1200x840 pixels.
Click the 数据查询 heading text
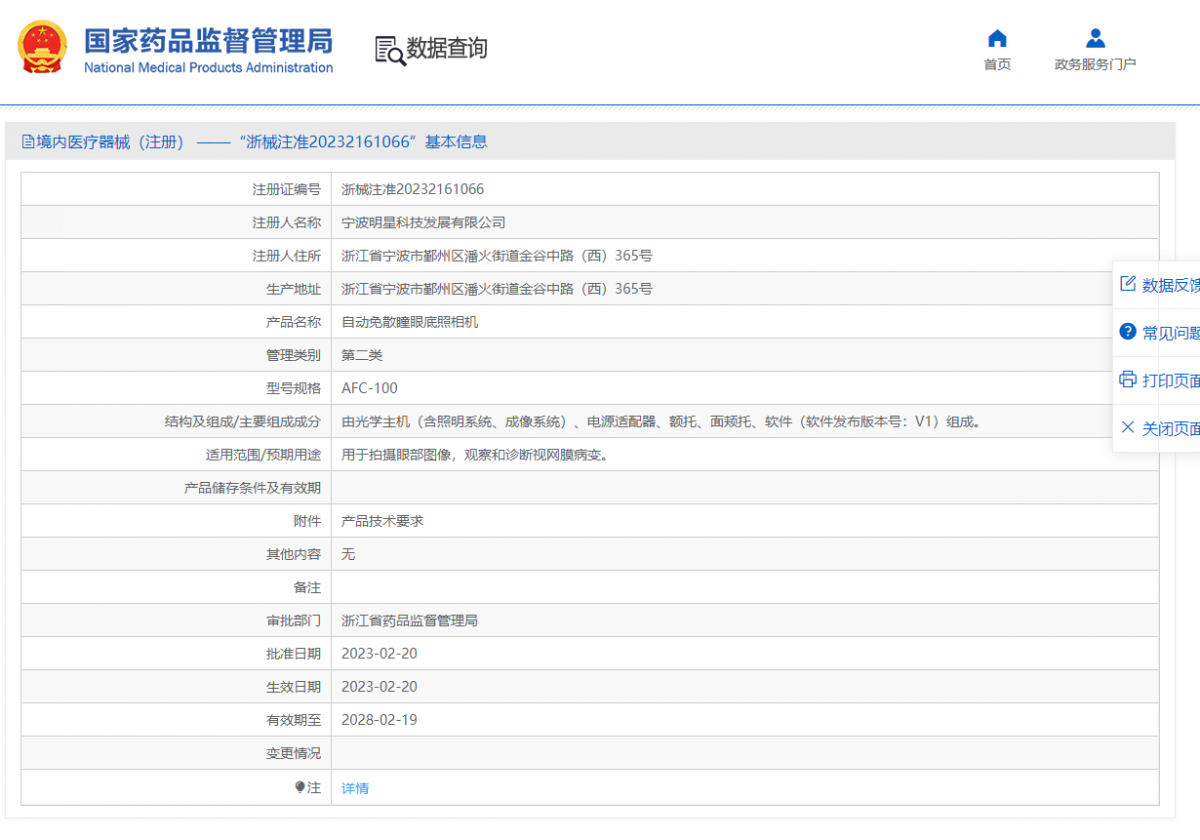point(447,48)
